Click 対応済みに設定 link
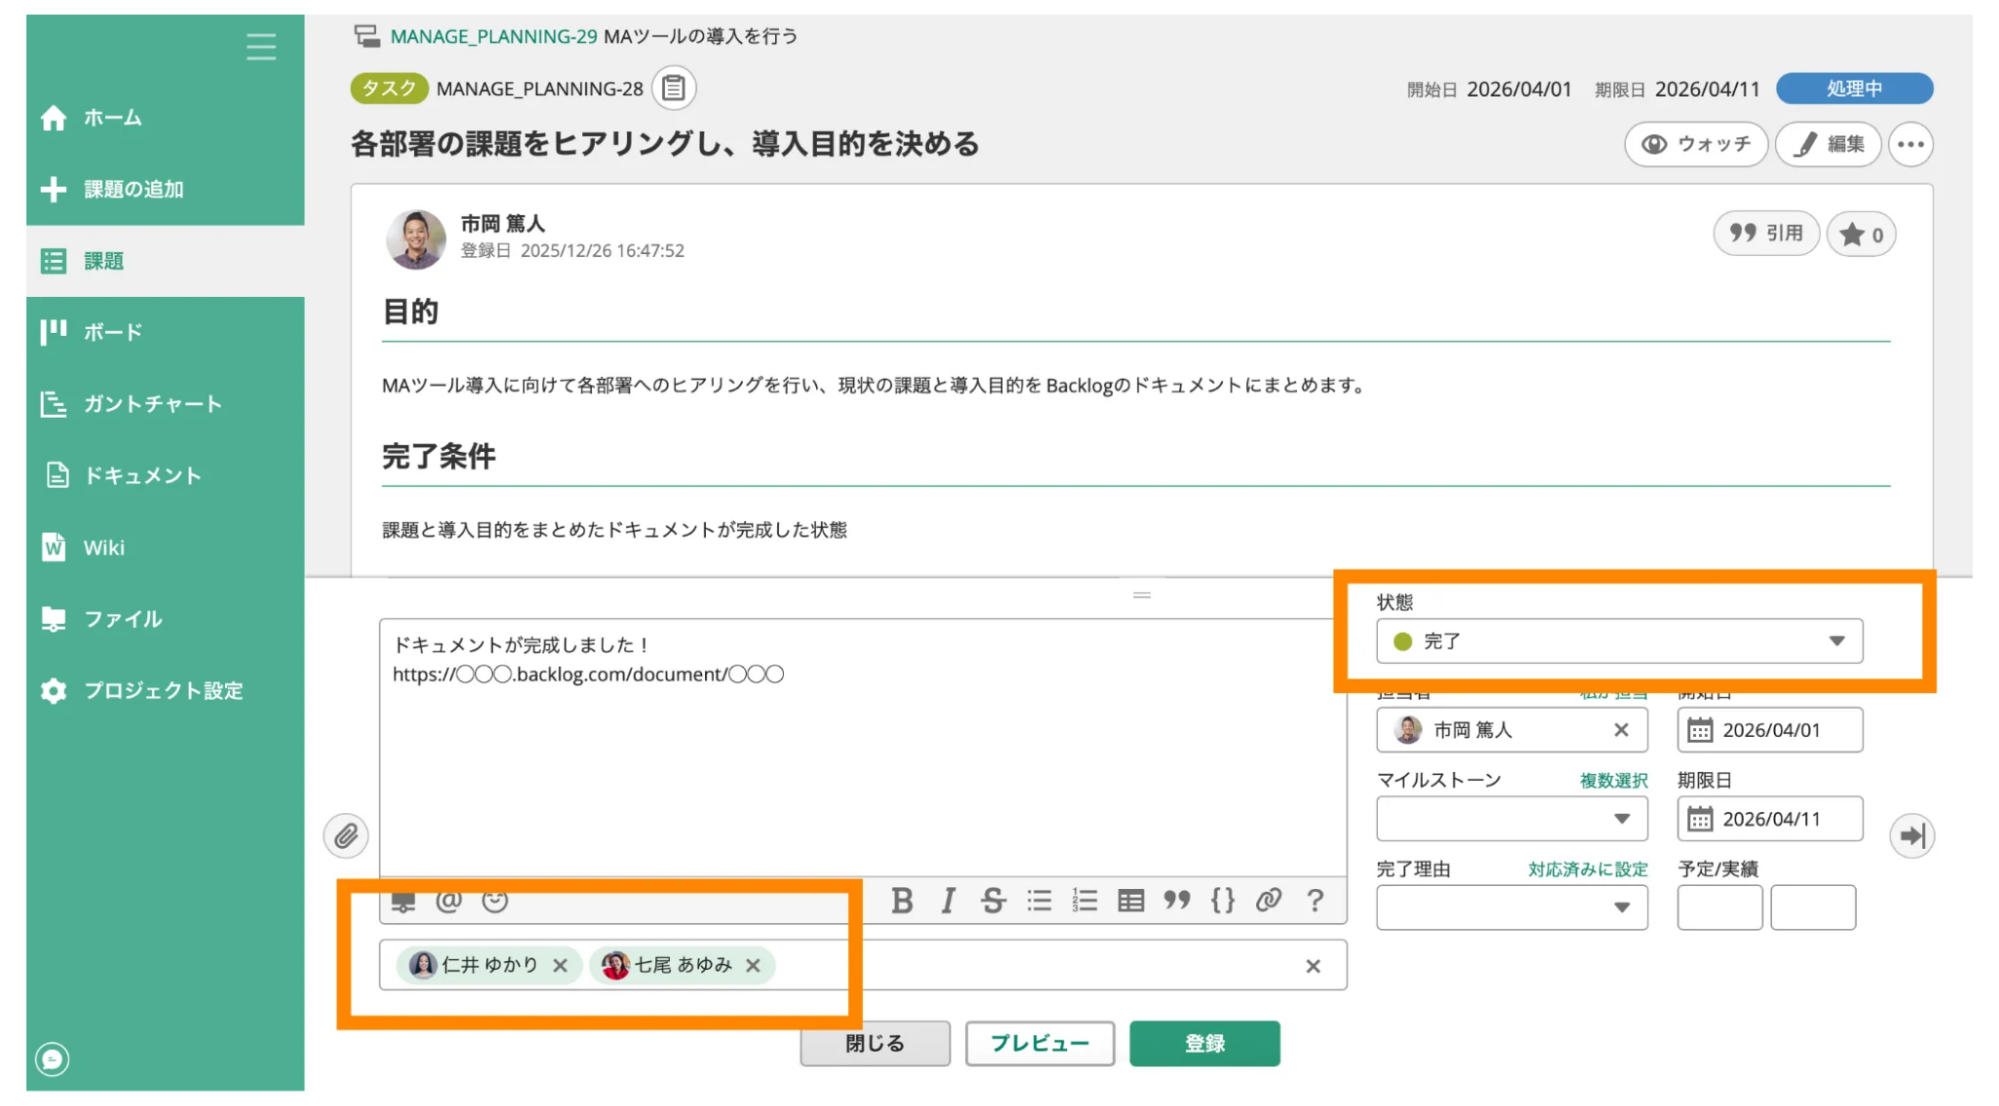 (1587, 870)
